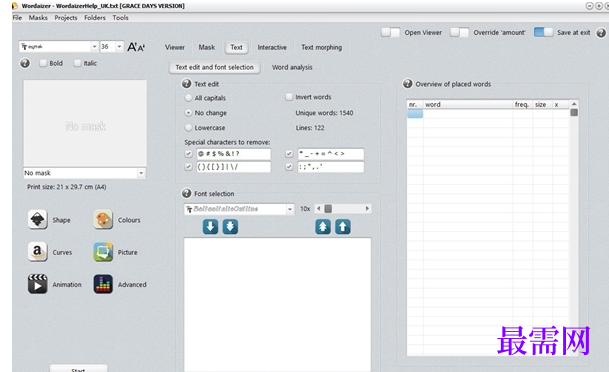Click the @ # $ % special characters field
Image resolution: width=609 pixels, height=372 pixels.
(x=233, y=154)
